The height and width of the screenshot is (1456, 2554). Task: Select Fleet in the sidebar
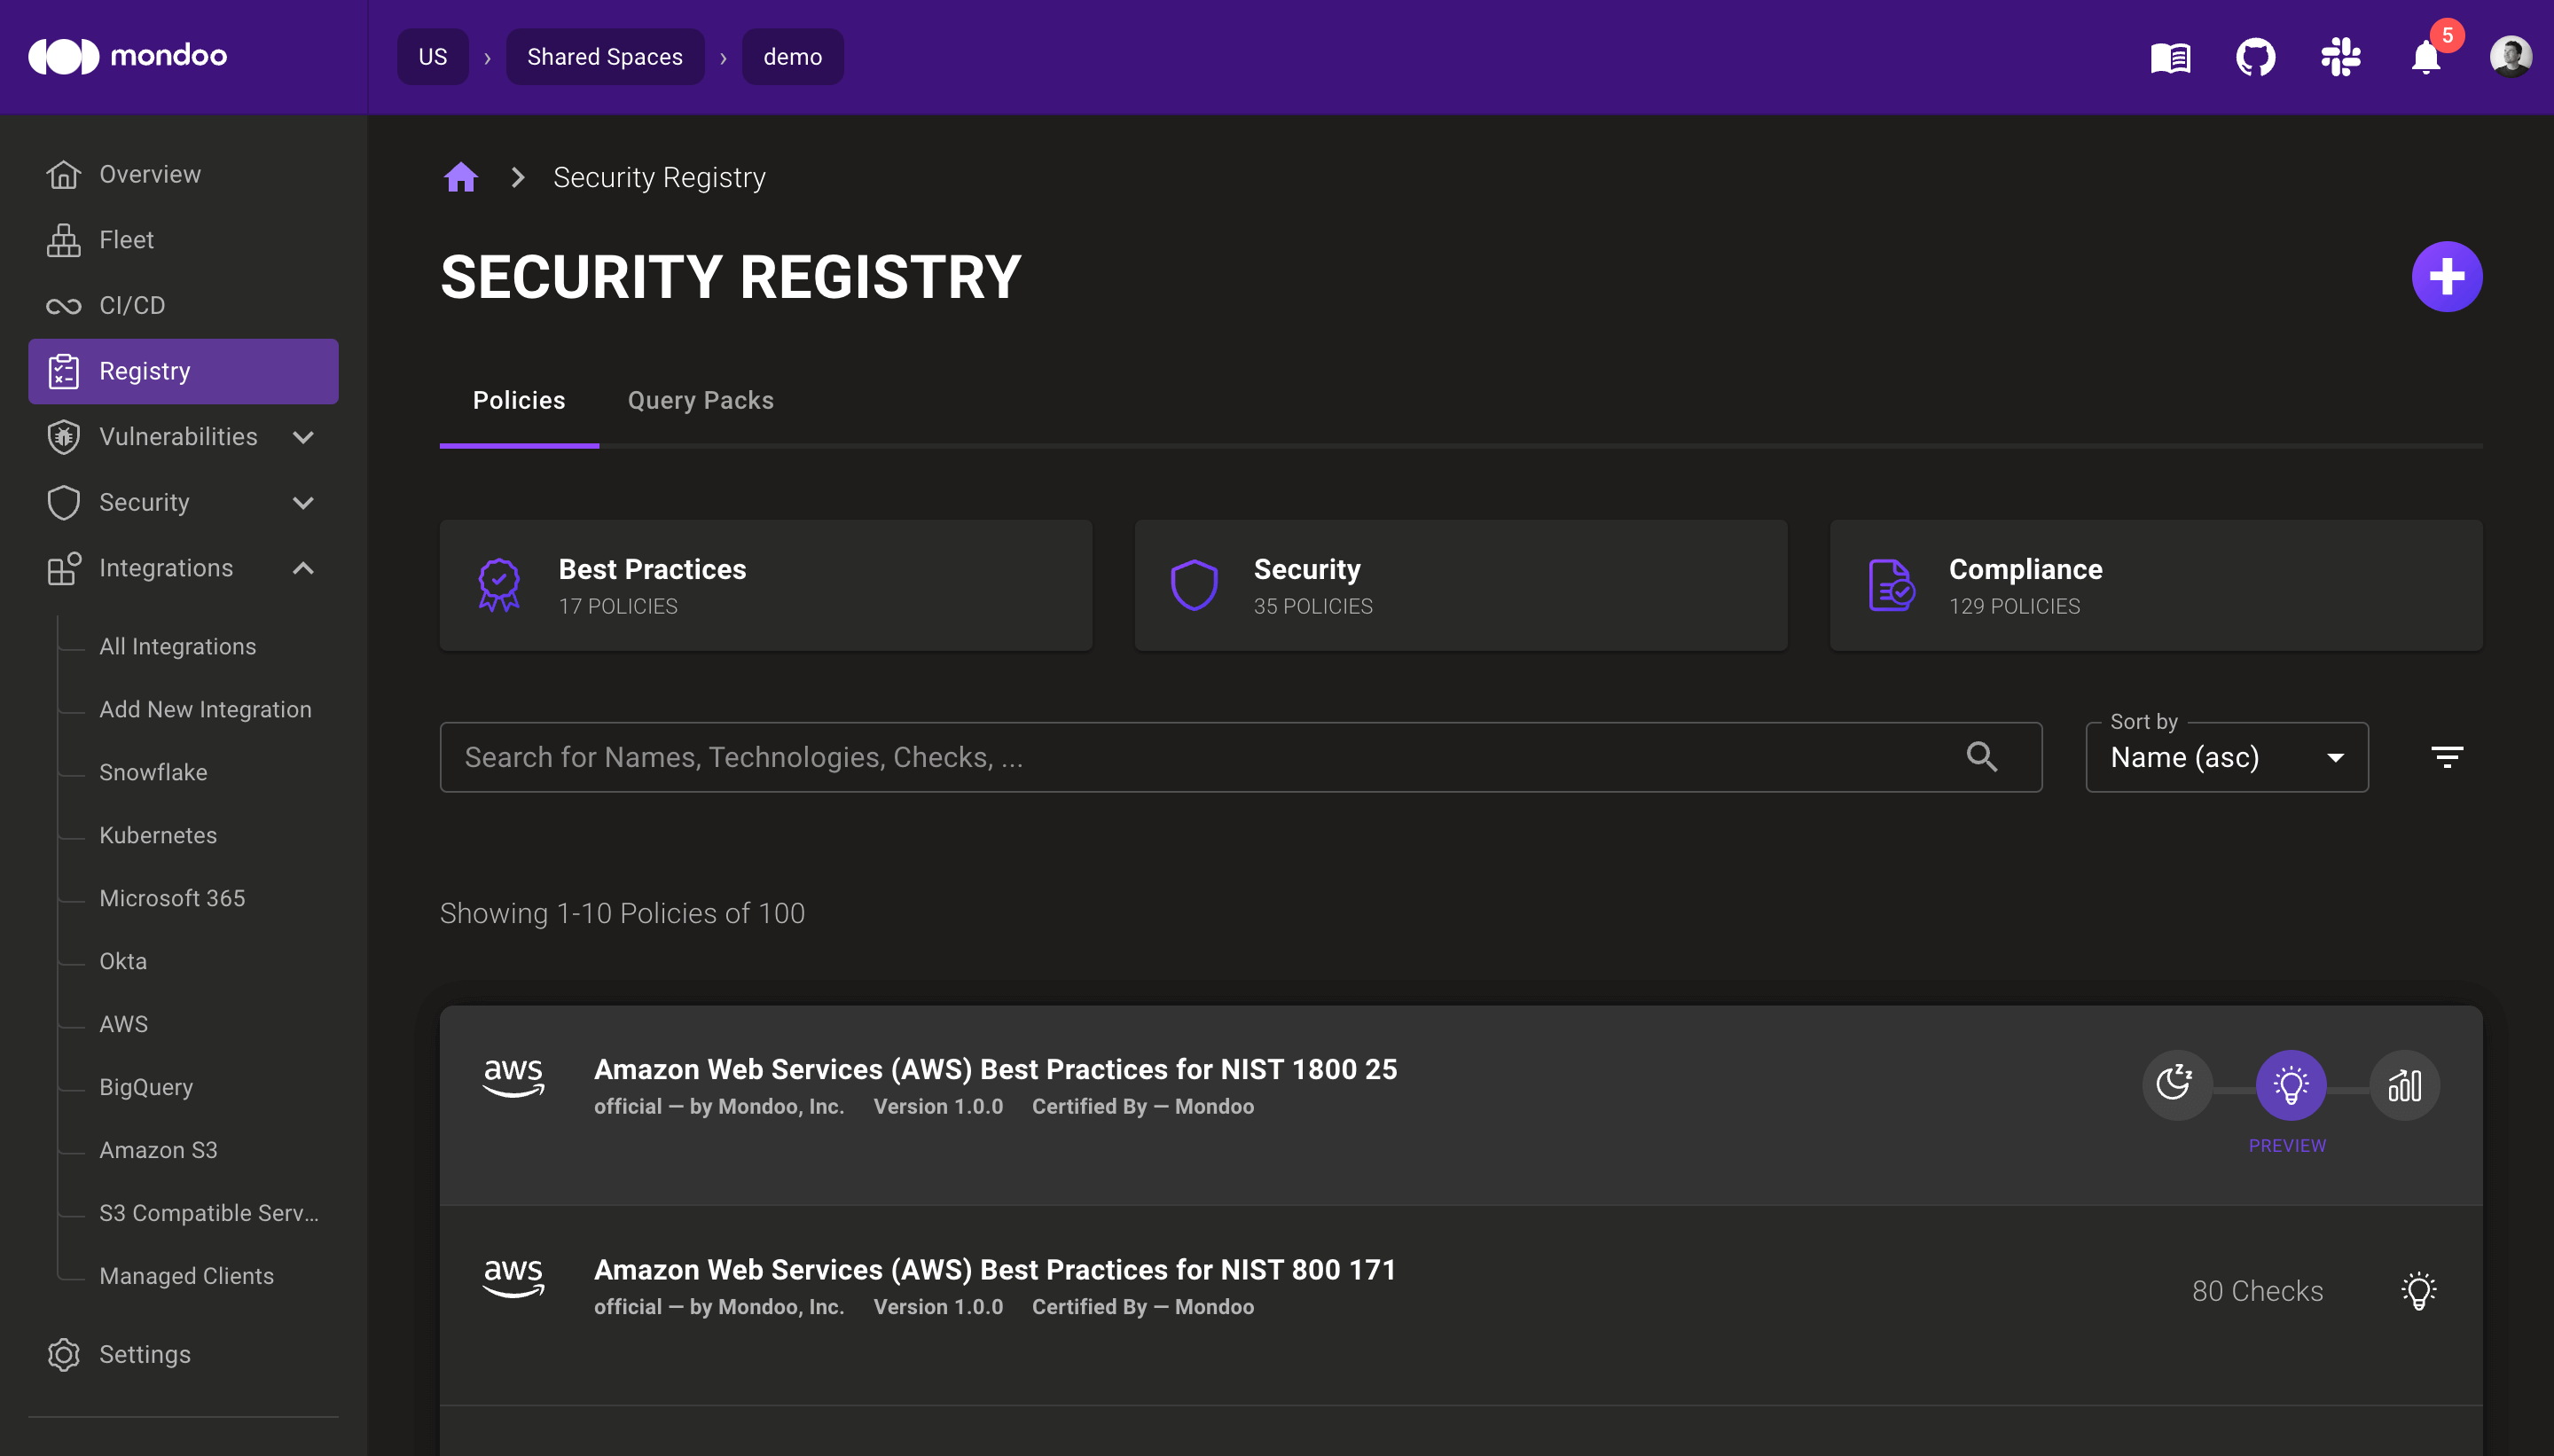pyautogui.click(x=127, y=240)
